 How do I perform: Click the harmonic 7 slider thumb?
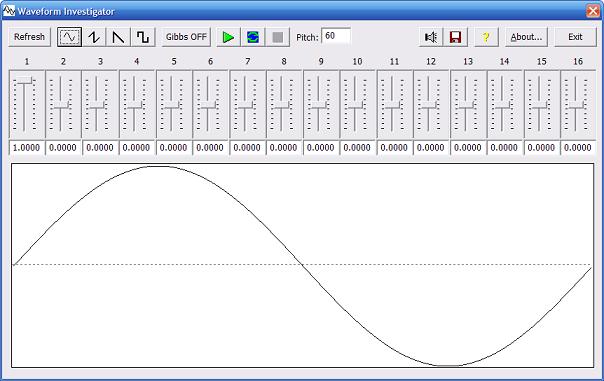pos(245,105)
